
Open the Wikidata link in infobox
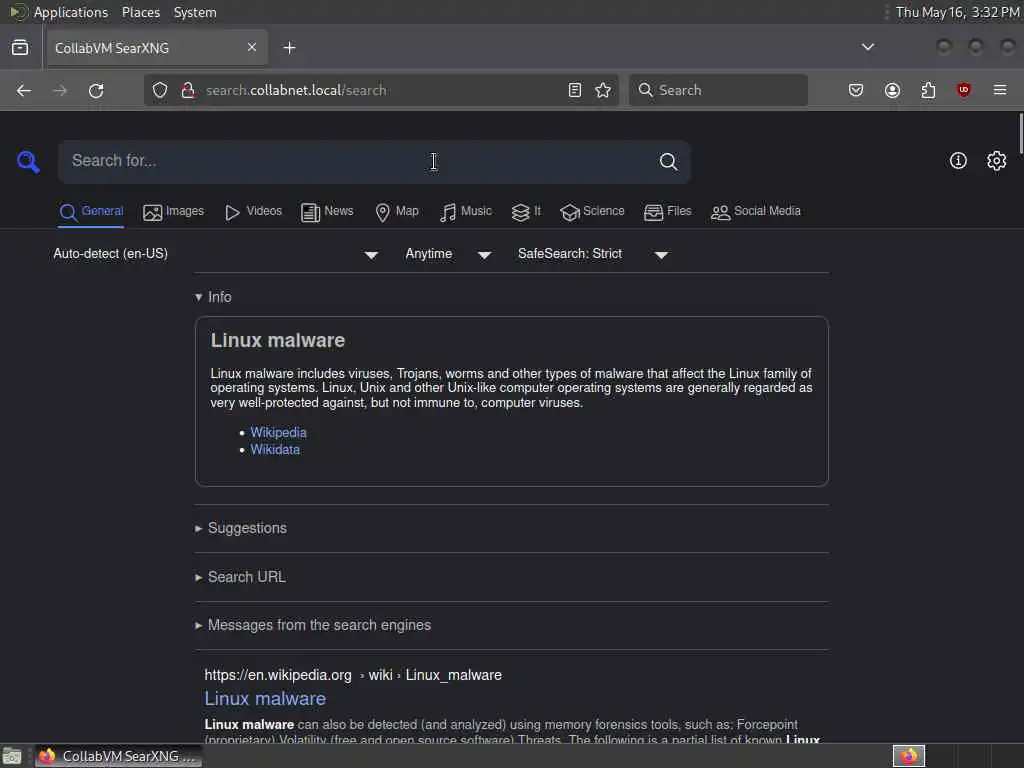click(x=275, y=450)
